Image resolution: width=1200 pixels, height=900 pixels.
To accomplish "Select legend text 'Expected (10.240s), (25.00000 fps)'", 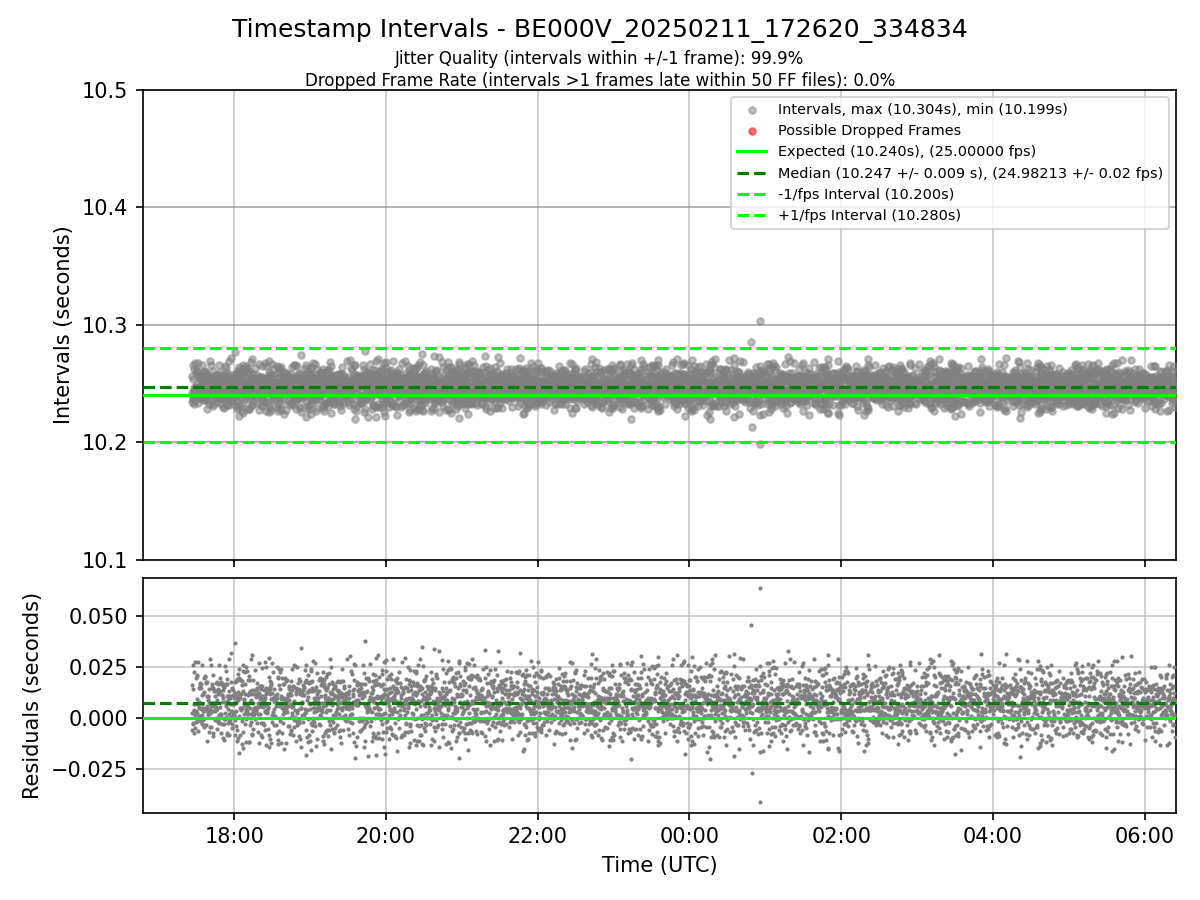I will click(906, 151).
